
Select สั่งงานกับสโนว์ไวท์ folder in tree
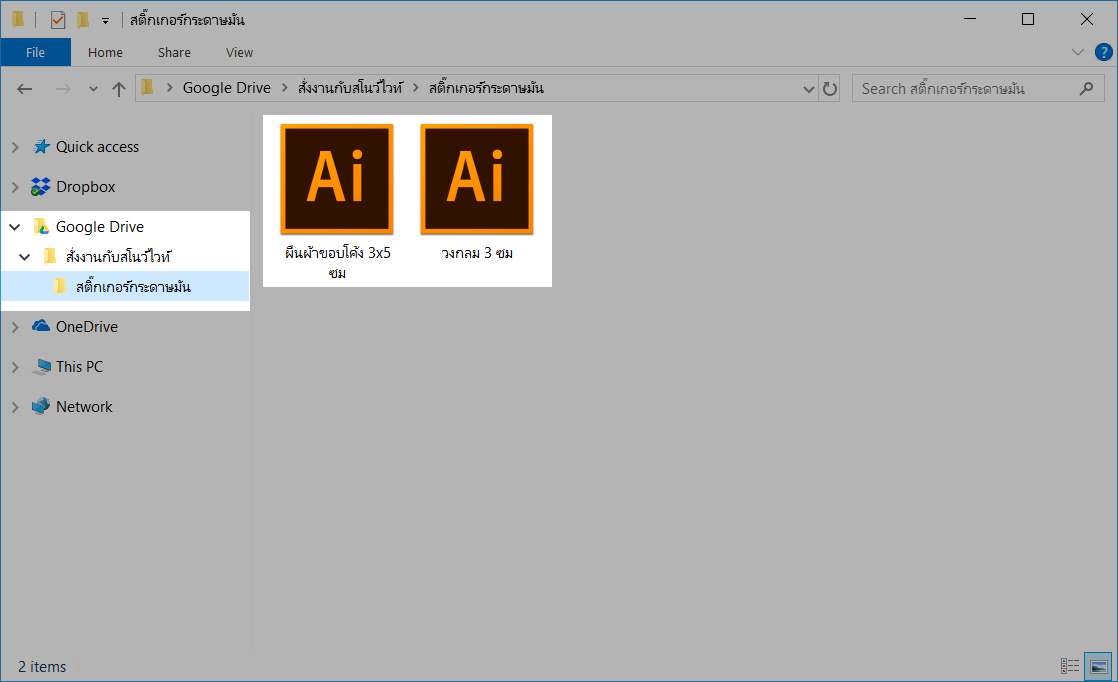(x=118, y=257)
